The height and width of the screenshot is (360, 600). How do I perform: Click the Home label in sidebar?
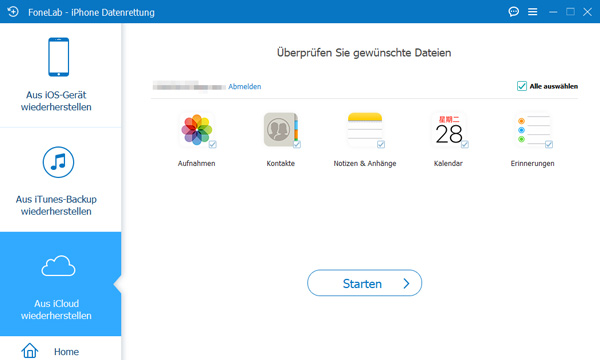point(66,352)
